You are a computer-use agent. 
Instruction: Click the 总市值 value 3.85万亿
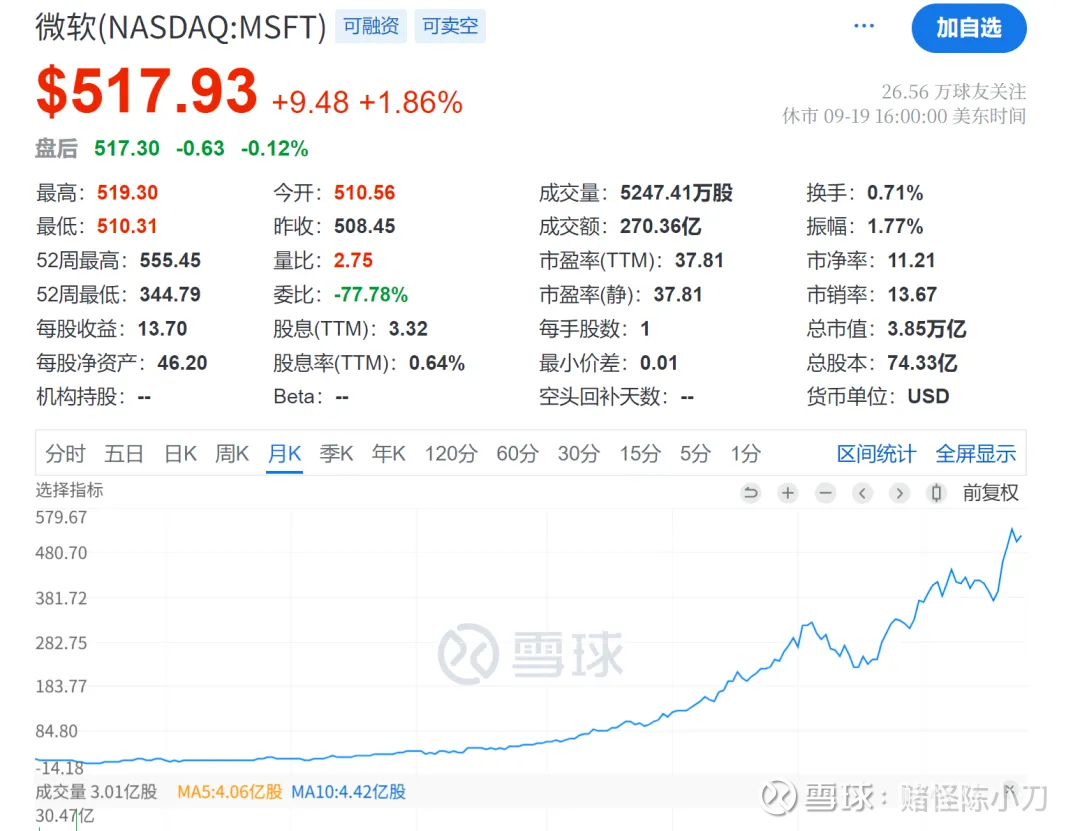(x=926, y=329)
